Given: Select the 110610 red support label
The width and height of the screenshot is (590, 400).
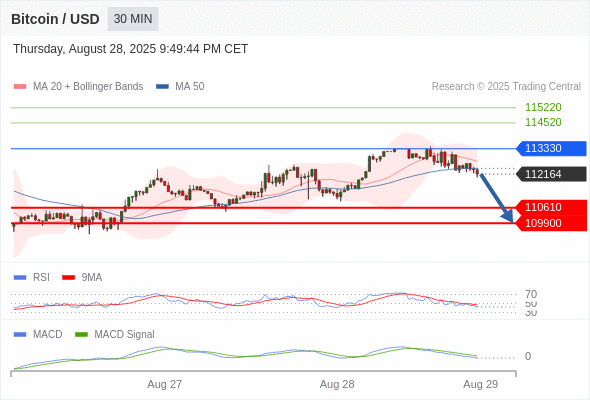Looking at the screenshot, I should pos(551,207).
